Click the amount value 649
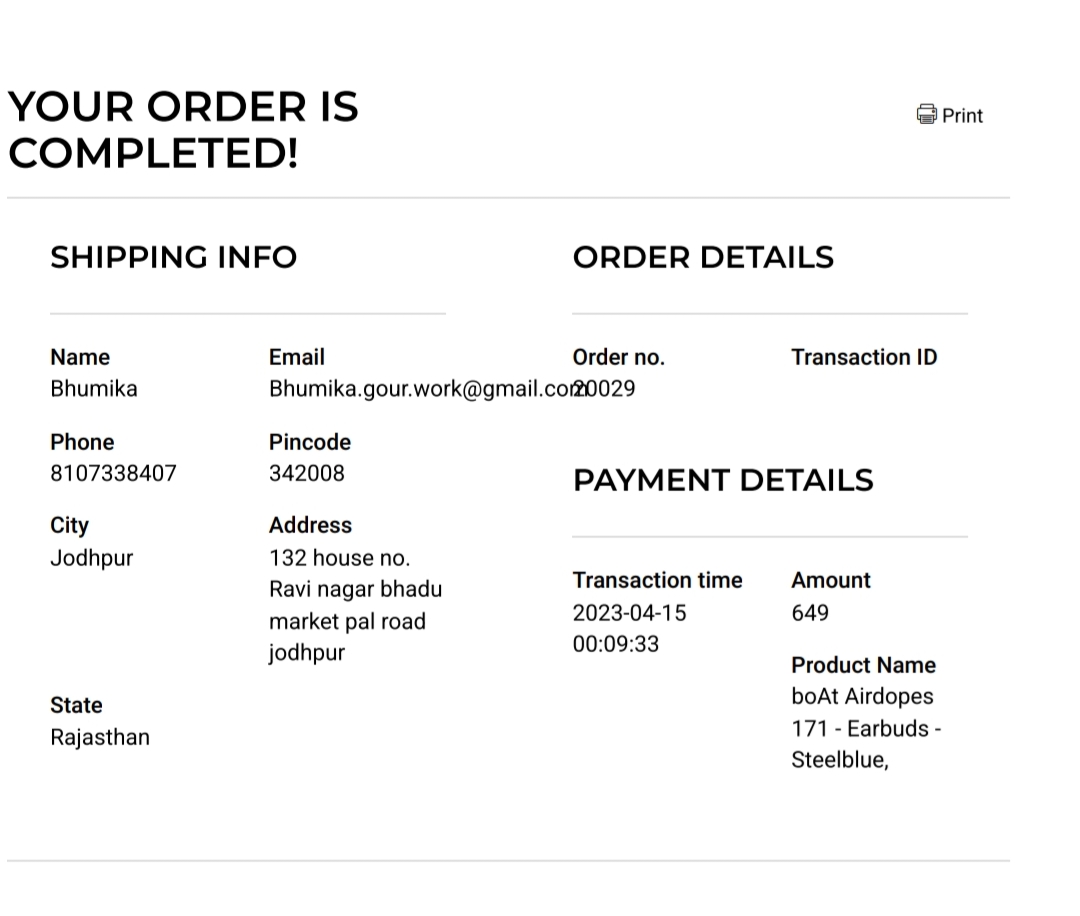This screenshot has width=1080, height=916. (810, 612)
